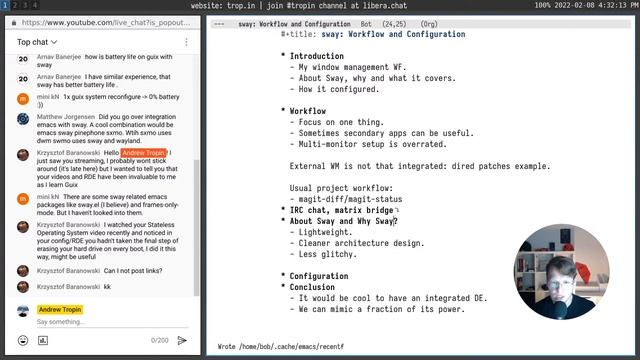Click the buffer name in Emacs modeline
Viewport: 640px width, 360px height.
click(294, 24)
